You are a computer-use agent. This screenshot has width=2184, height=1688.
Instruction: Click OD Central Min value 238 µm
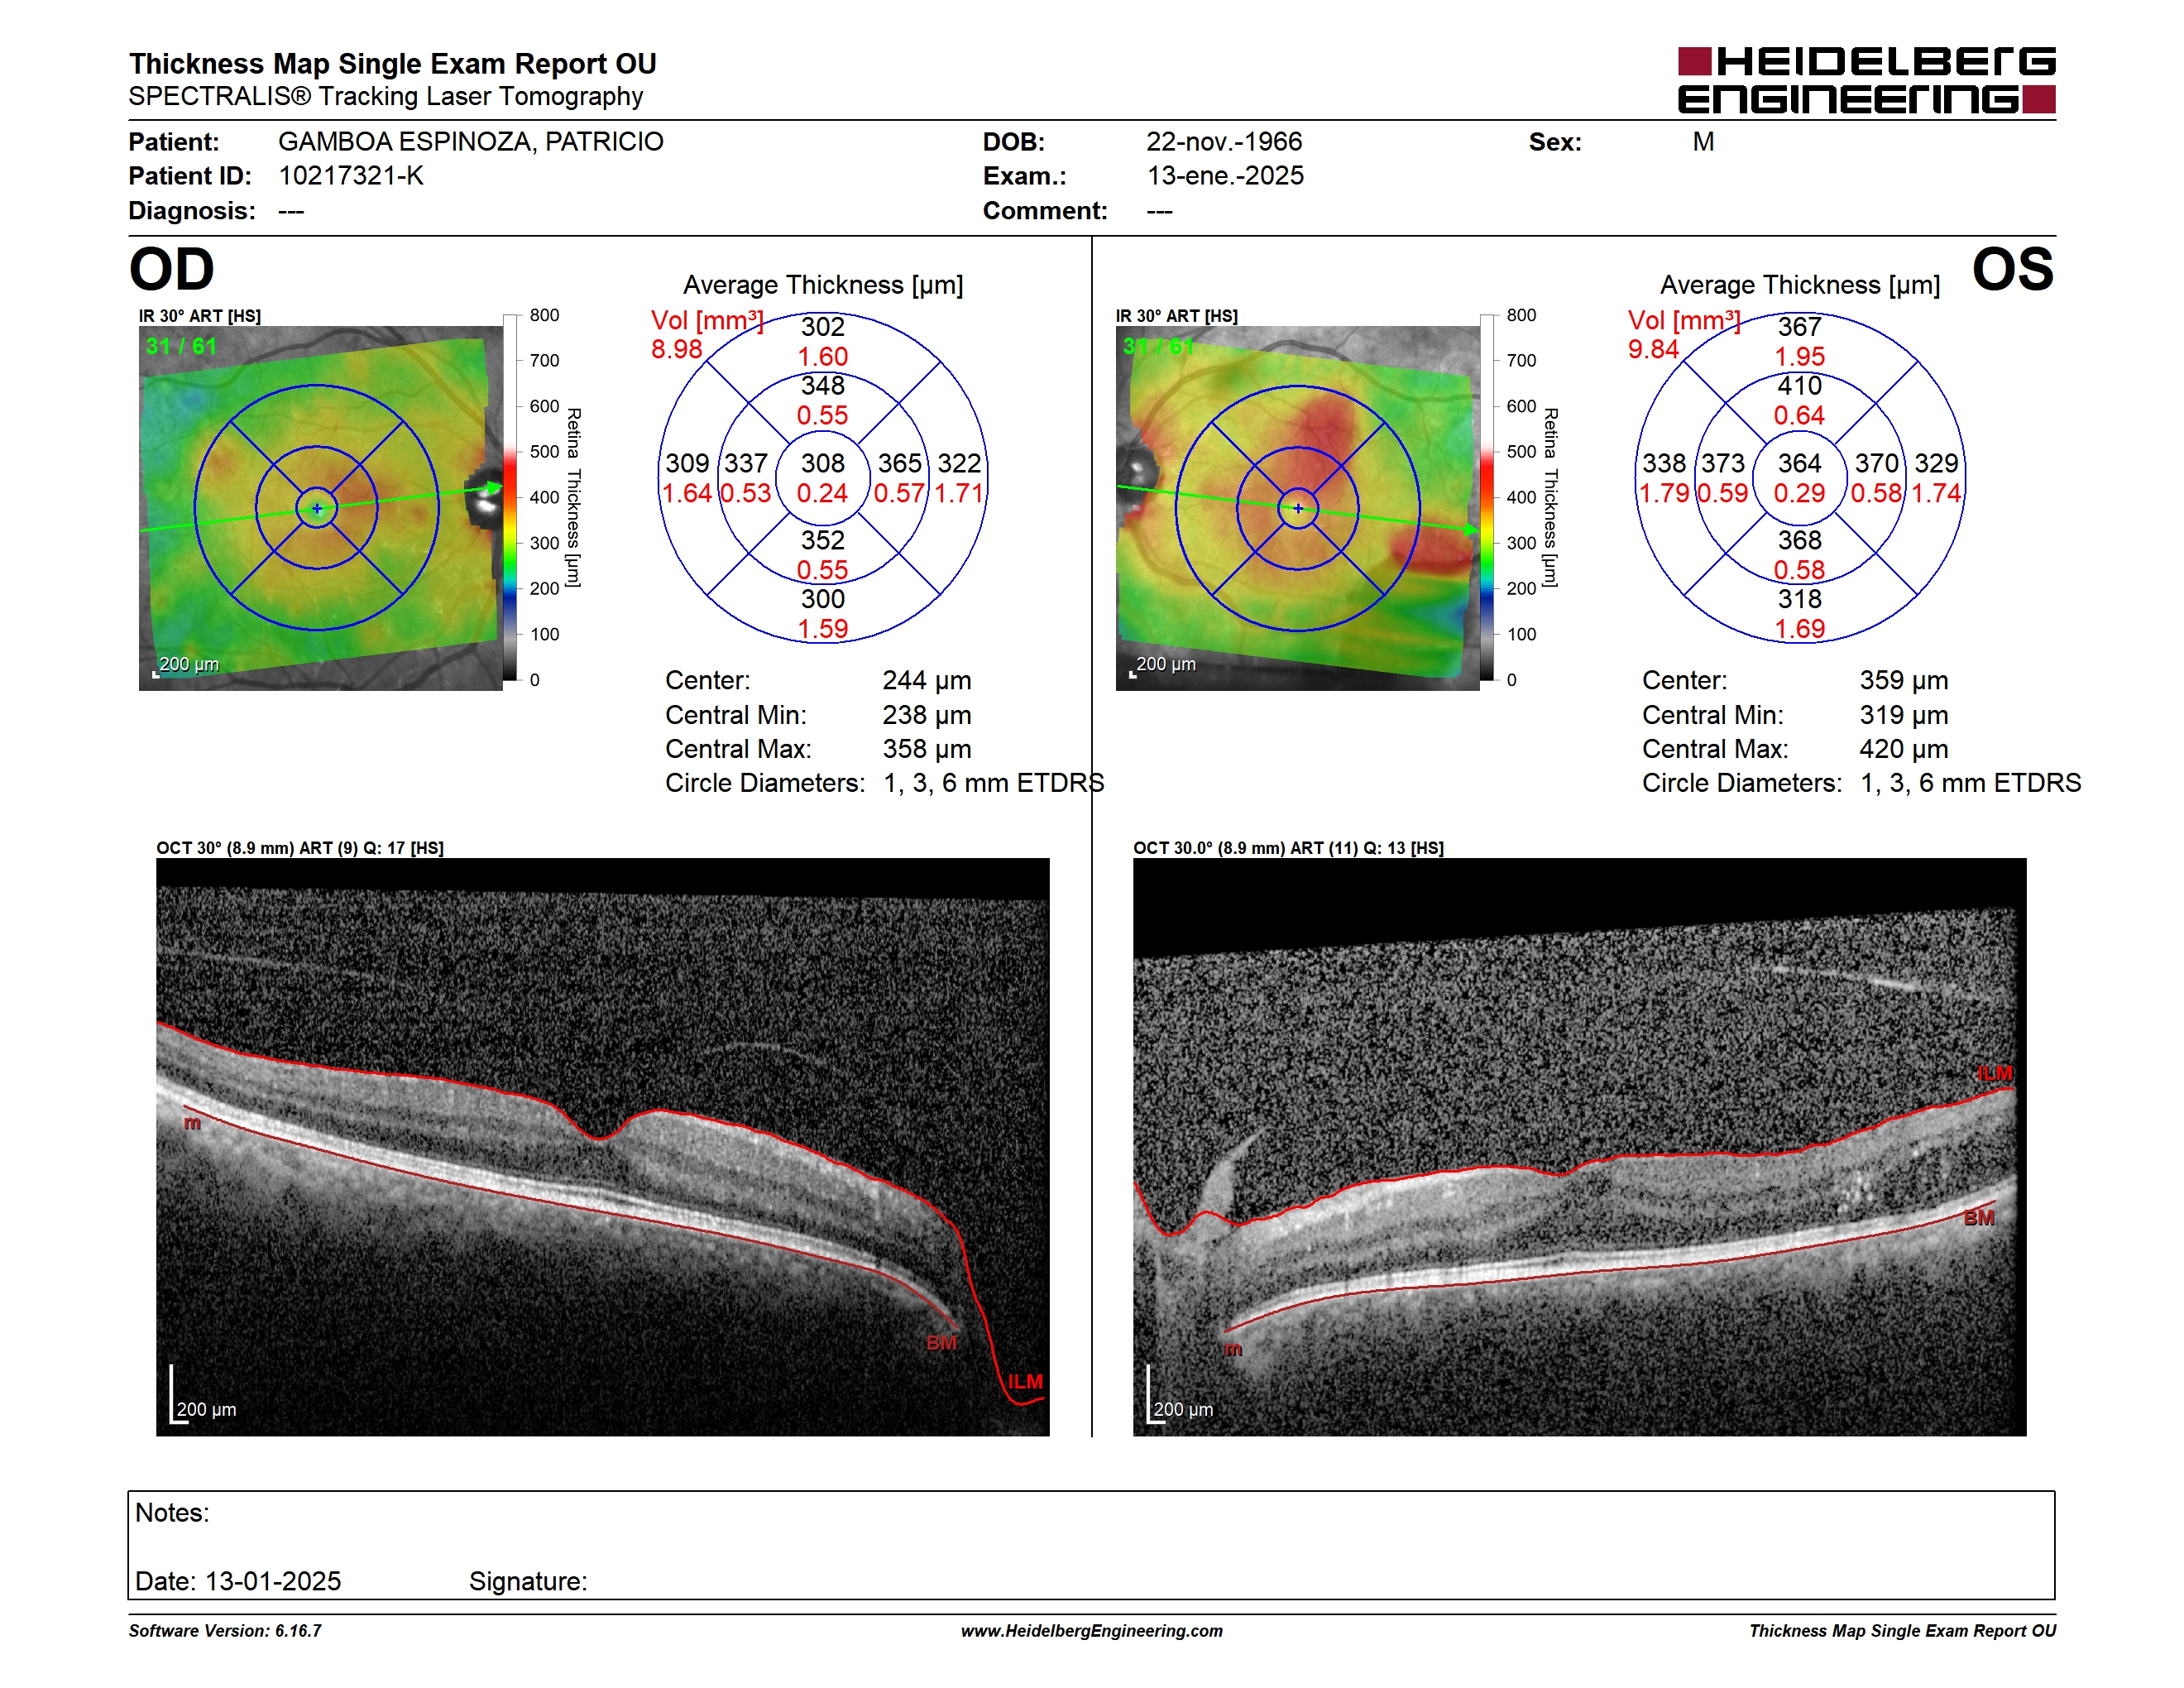click(927, 715)
